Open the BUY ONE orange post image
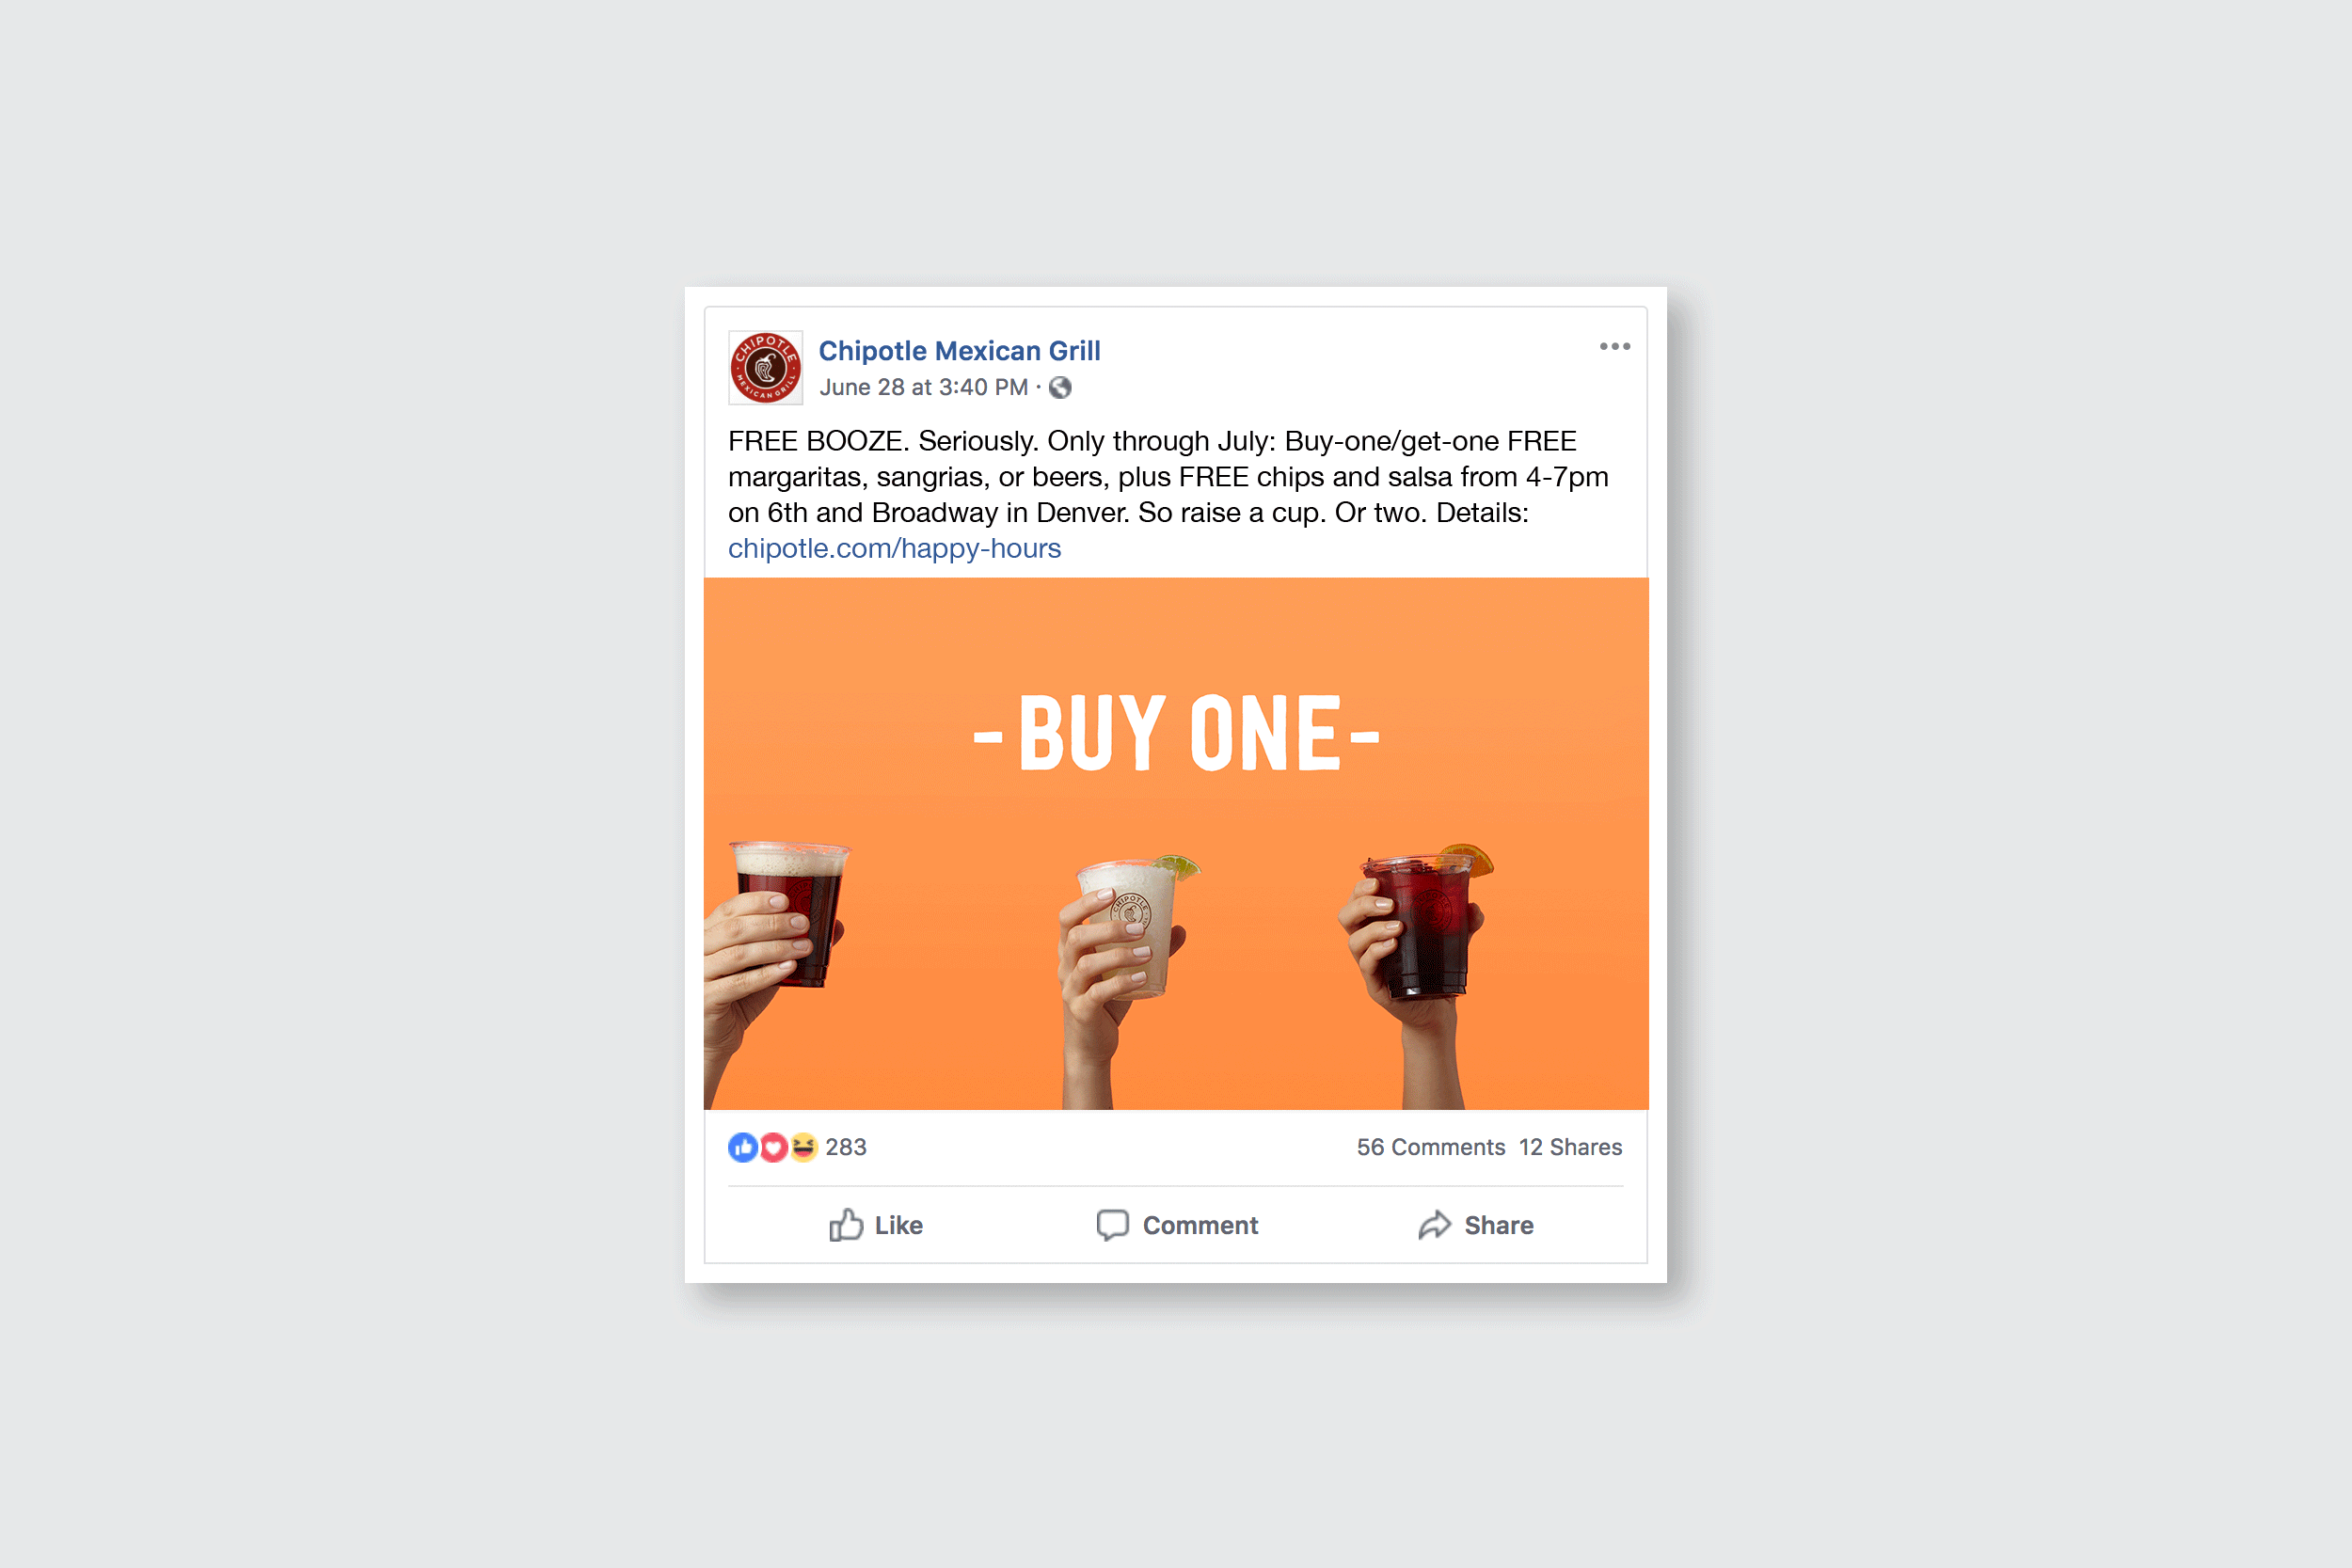This screenshot has height=1568, width=2352. point(1176,843)
